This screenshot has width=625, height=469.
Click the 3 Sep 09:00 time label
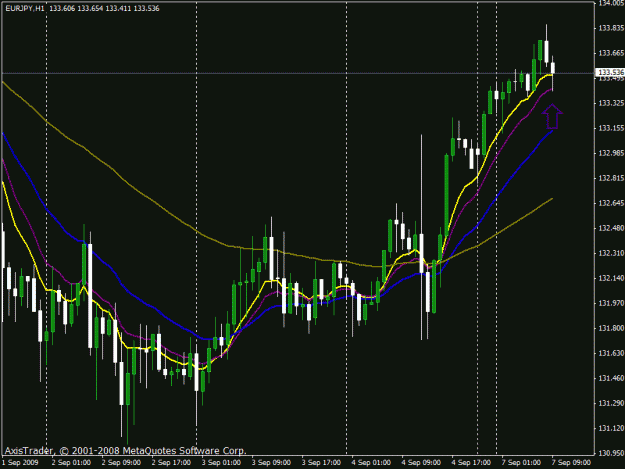click(x=271, y=463)
